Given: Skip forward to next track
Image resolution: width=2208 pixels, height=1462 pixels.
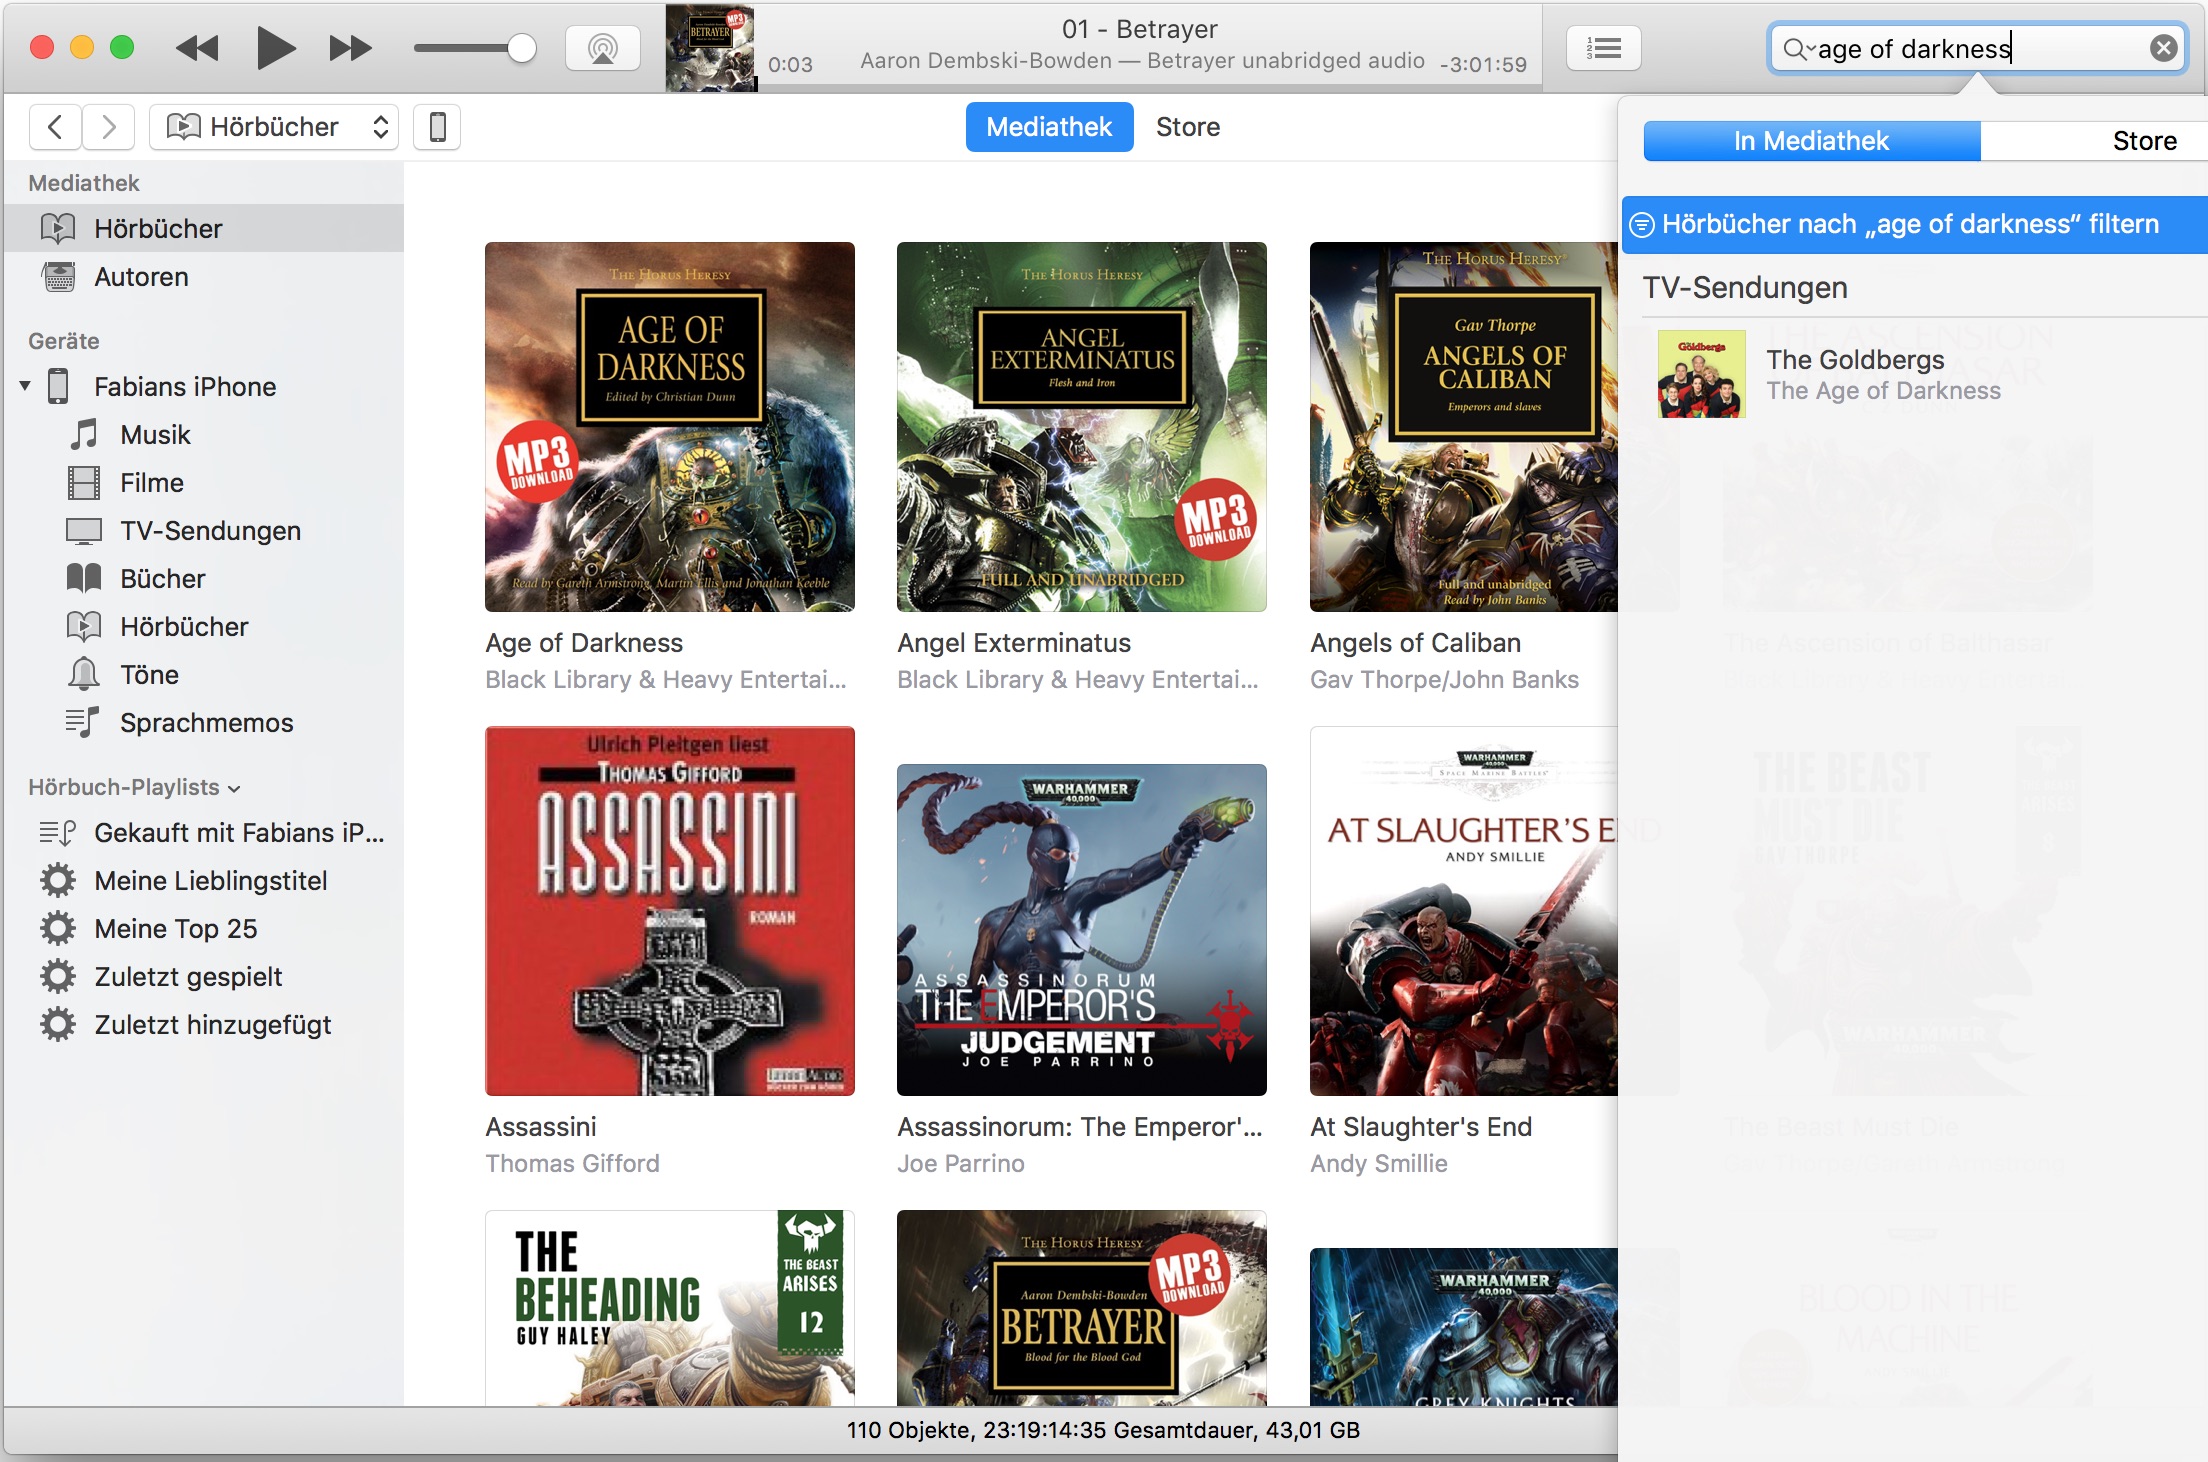Looking at the screenshot, I should 350,48.
